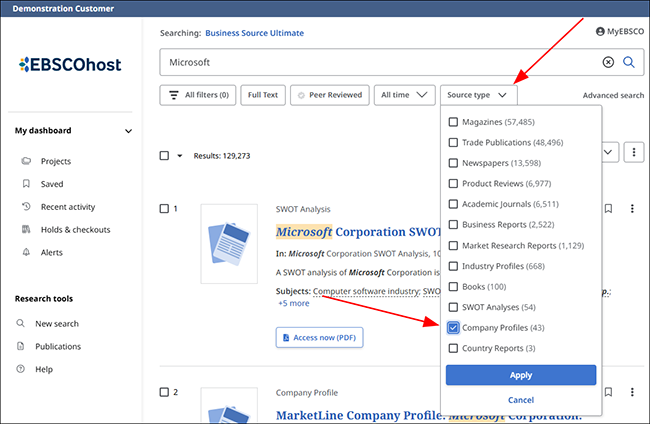Check Books source type
650x424 pixels.
[x=454, y=287]
